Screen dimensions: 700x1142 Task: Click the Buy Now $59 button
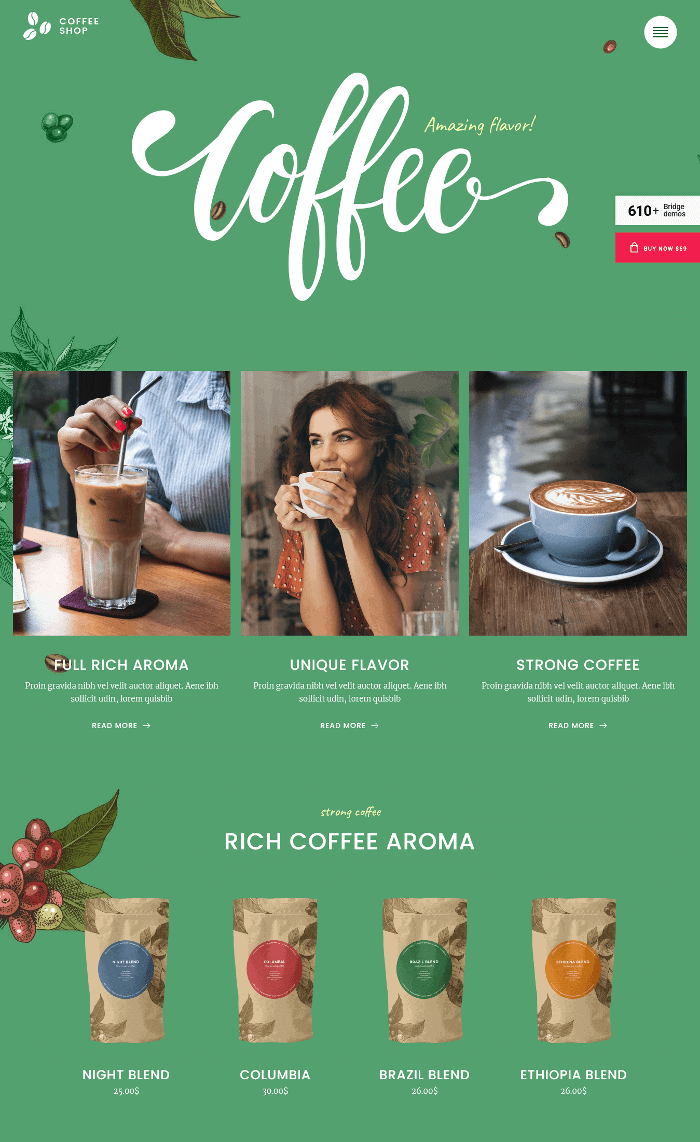(x=657, y=248)
